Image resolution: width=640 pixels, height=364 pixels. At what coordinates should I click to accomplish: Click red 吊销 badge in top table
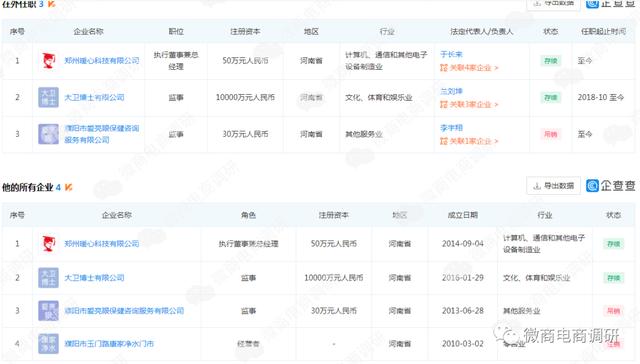[x=551, y=134]
